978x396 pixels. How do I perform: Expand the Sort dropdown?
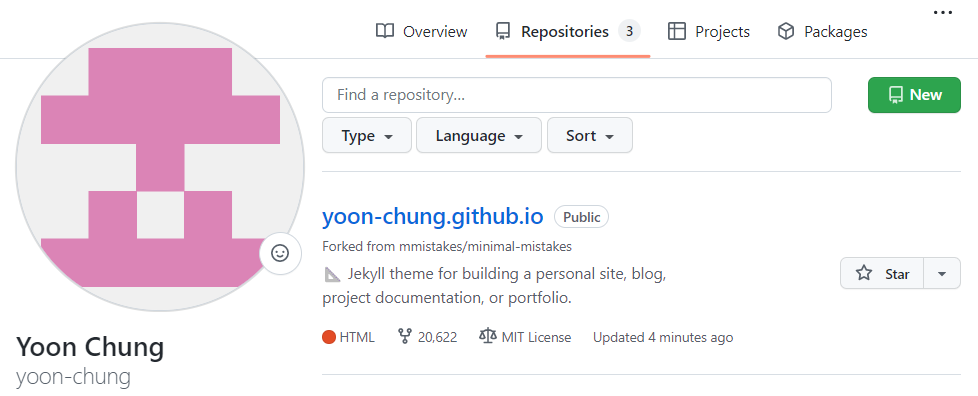[589, 135]
